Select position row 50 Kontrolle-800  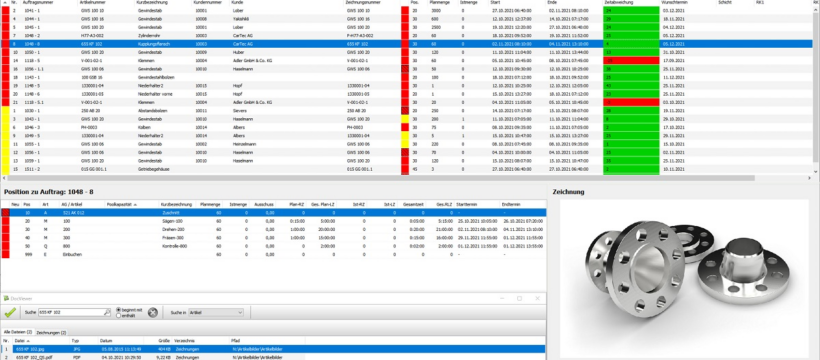(x=273, y=246)
